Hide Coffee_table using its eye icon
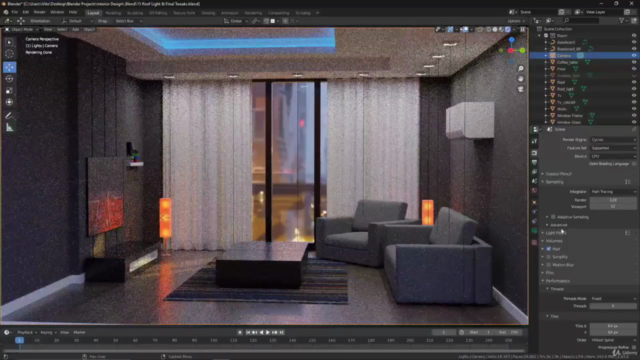The width and height of the screenshot is (640, 360). [634, 62]
